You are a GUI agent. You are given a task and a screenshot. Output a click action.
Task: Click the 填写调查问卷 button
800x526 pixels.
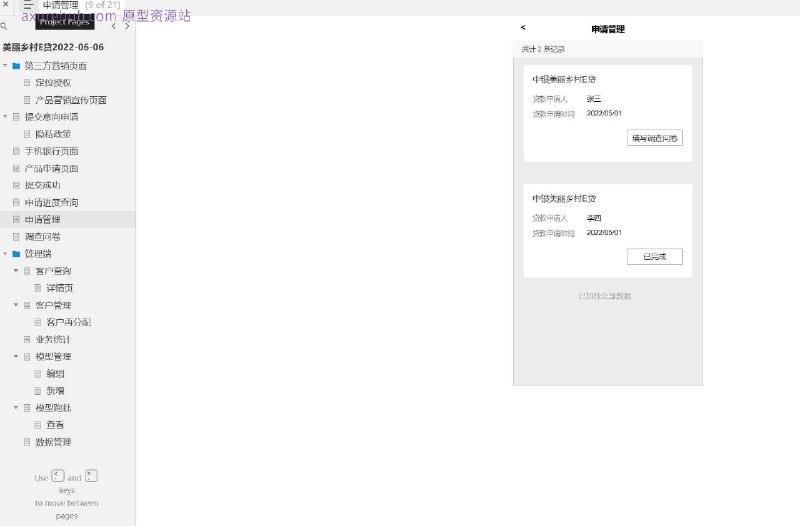(x=655, y=138)
